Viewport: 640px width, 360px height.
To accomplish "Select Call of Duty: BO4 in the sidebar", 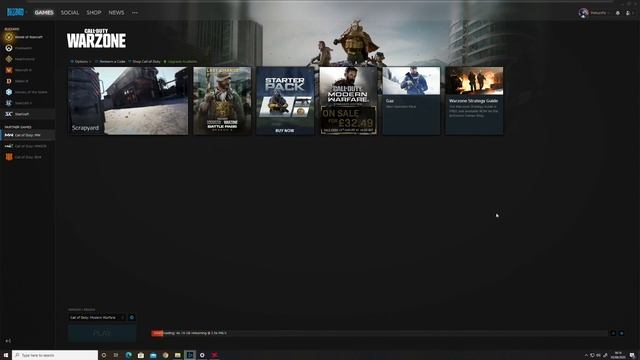I will pos(27,157).
